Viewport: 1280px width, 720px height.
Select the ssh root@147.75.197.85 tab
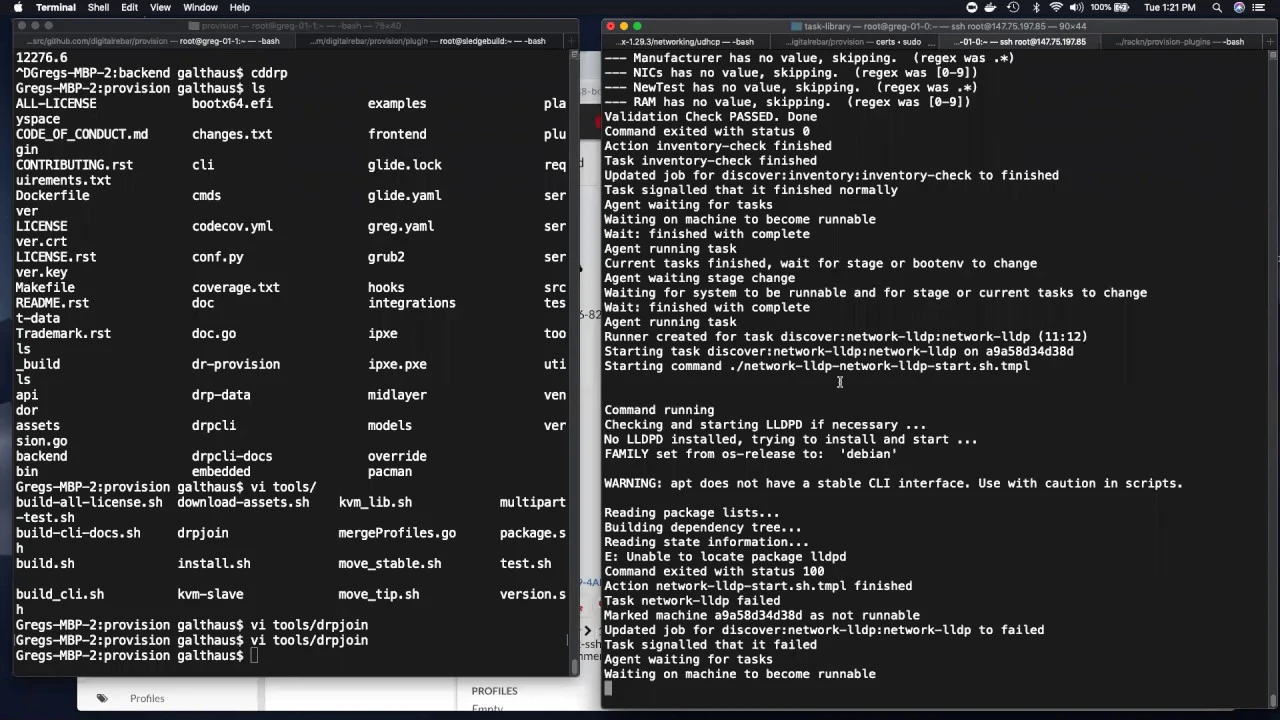(x=1022, y=42)
